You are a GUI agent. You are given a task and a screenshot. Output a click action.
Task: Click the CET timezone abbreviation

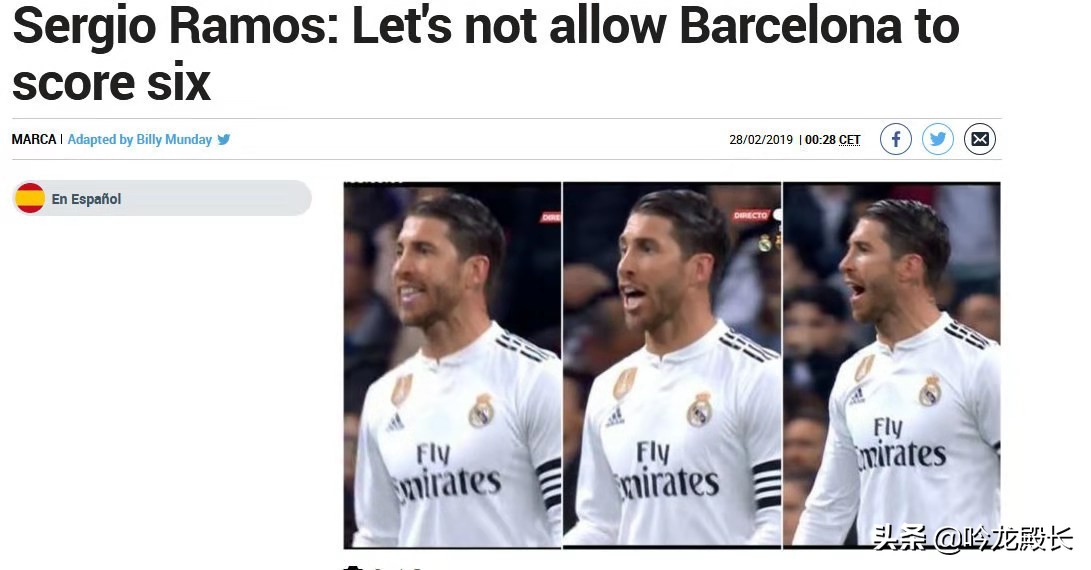click(850, 140)
